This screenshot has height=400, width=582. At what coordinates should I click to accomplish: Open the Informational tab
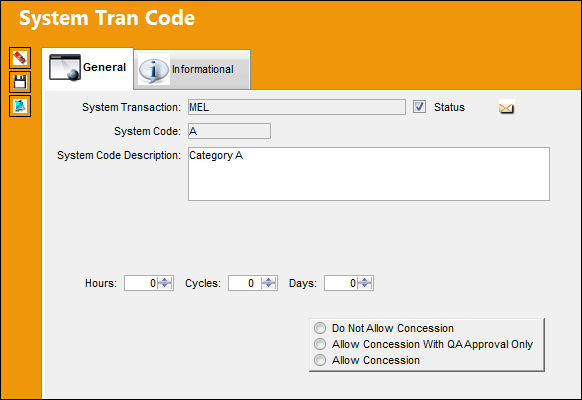[192, 69]
